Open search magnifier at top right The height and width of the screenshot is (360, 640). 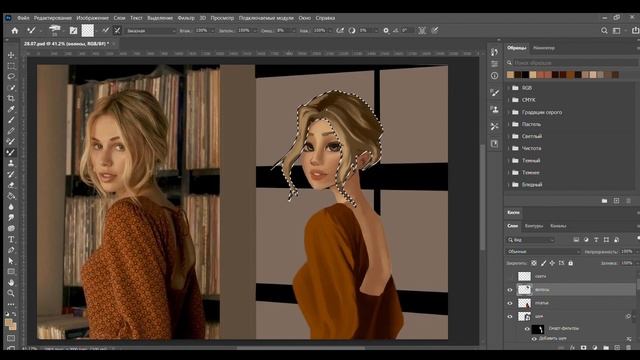(x=604, y=31)
